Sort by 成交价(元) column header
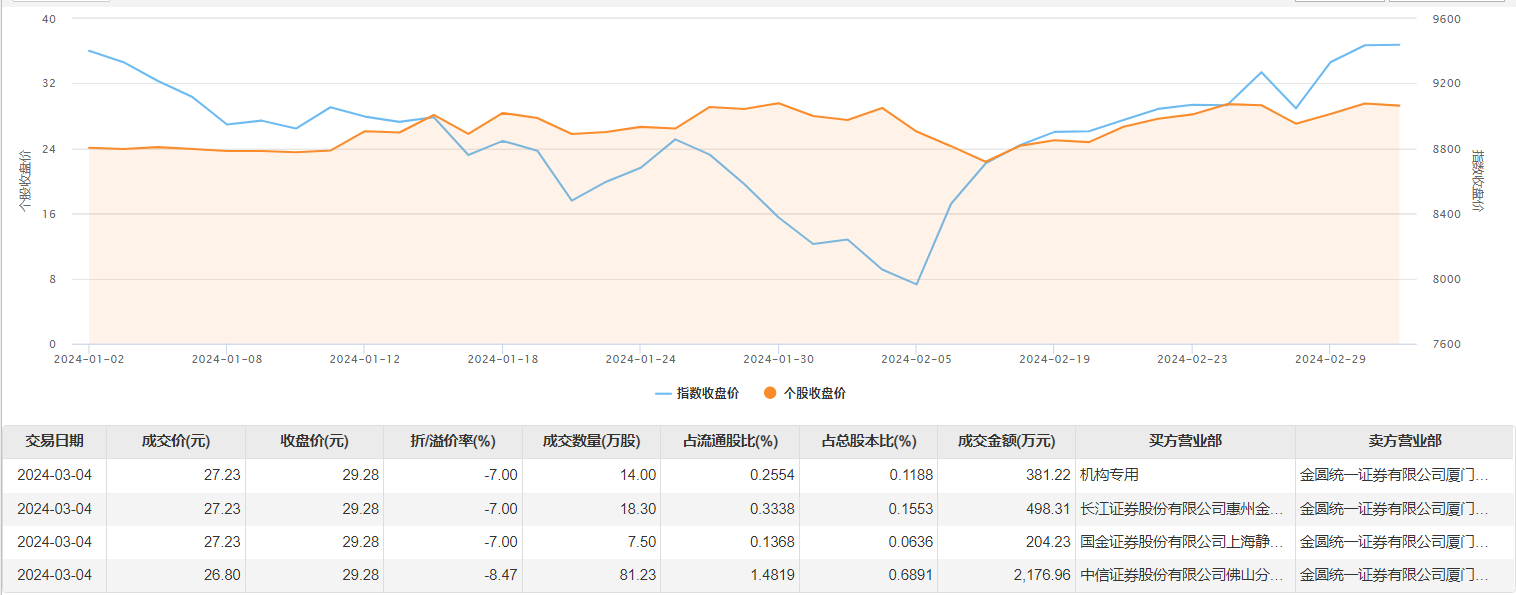 pyautogui.click(x=176, y=441)
